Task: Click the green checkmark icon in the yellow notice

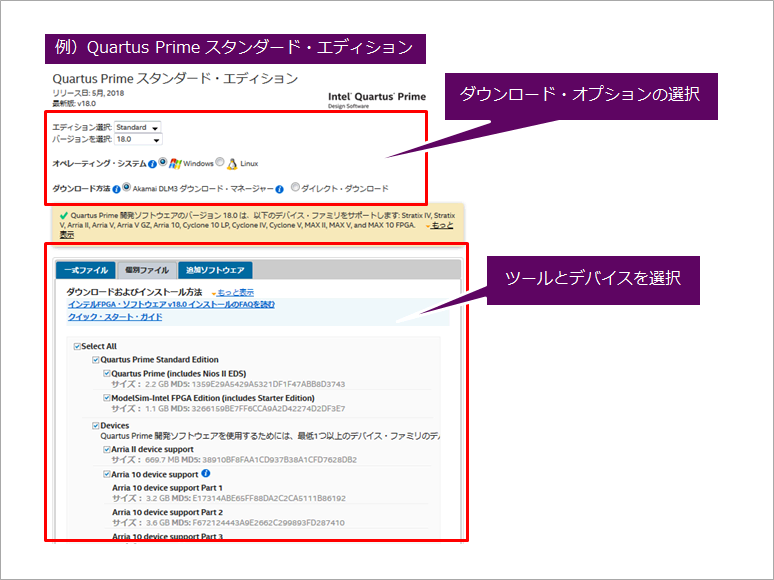Action: [x=64, y=216]
